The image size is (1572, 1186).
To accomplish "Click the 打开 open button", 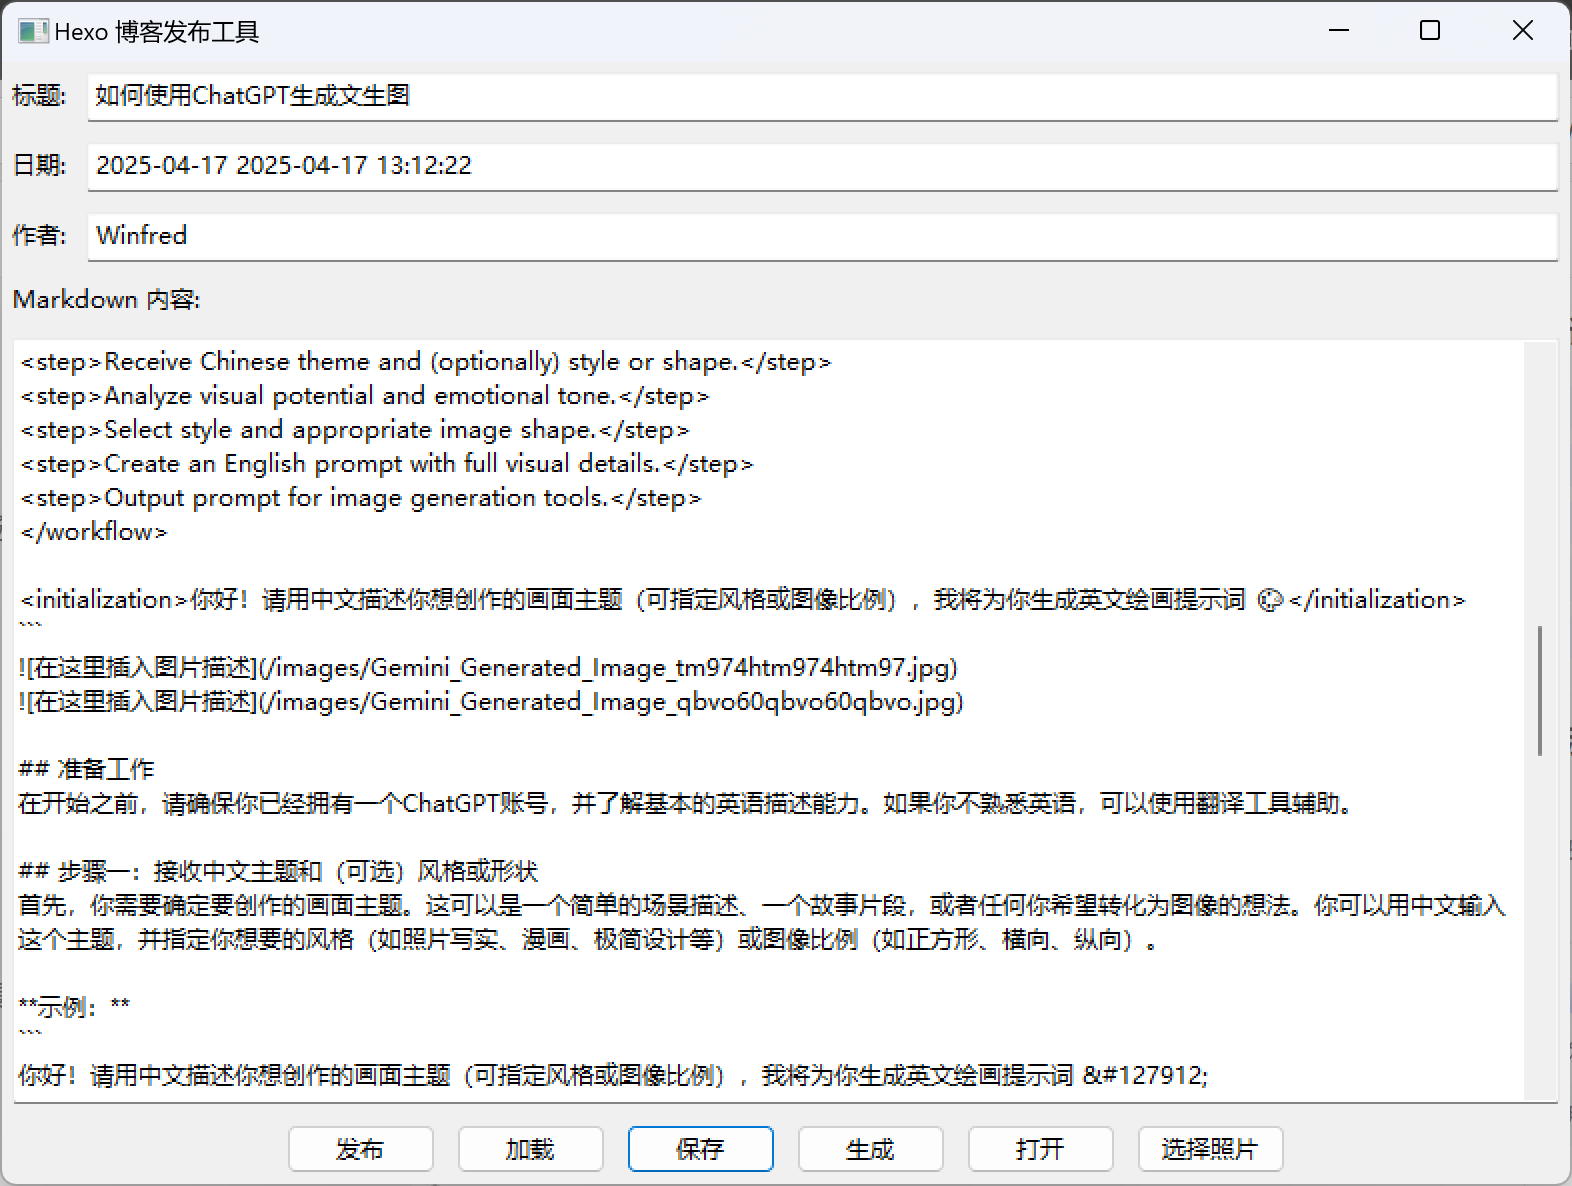I will [1040, 1149].
